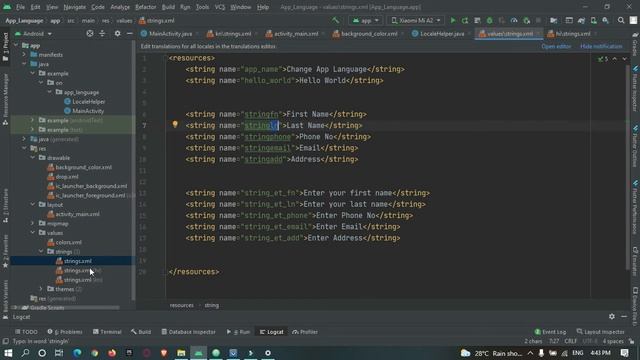Open the Build menu
The height and width of the screenshot is (360, 640).
coord(168,7)
